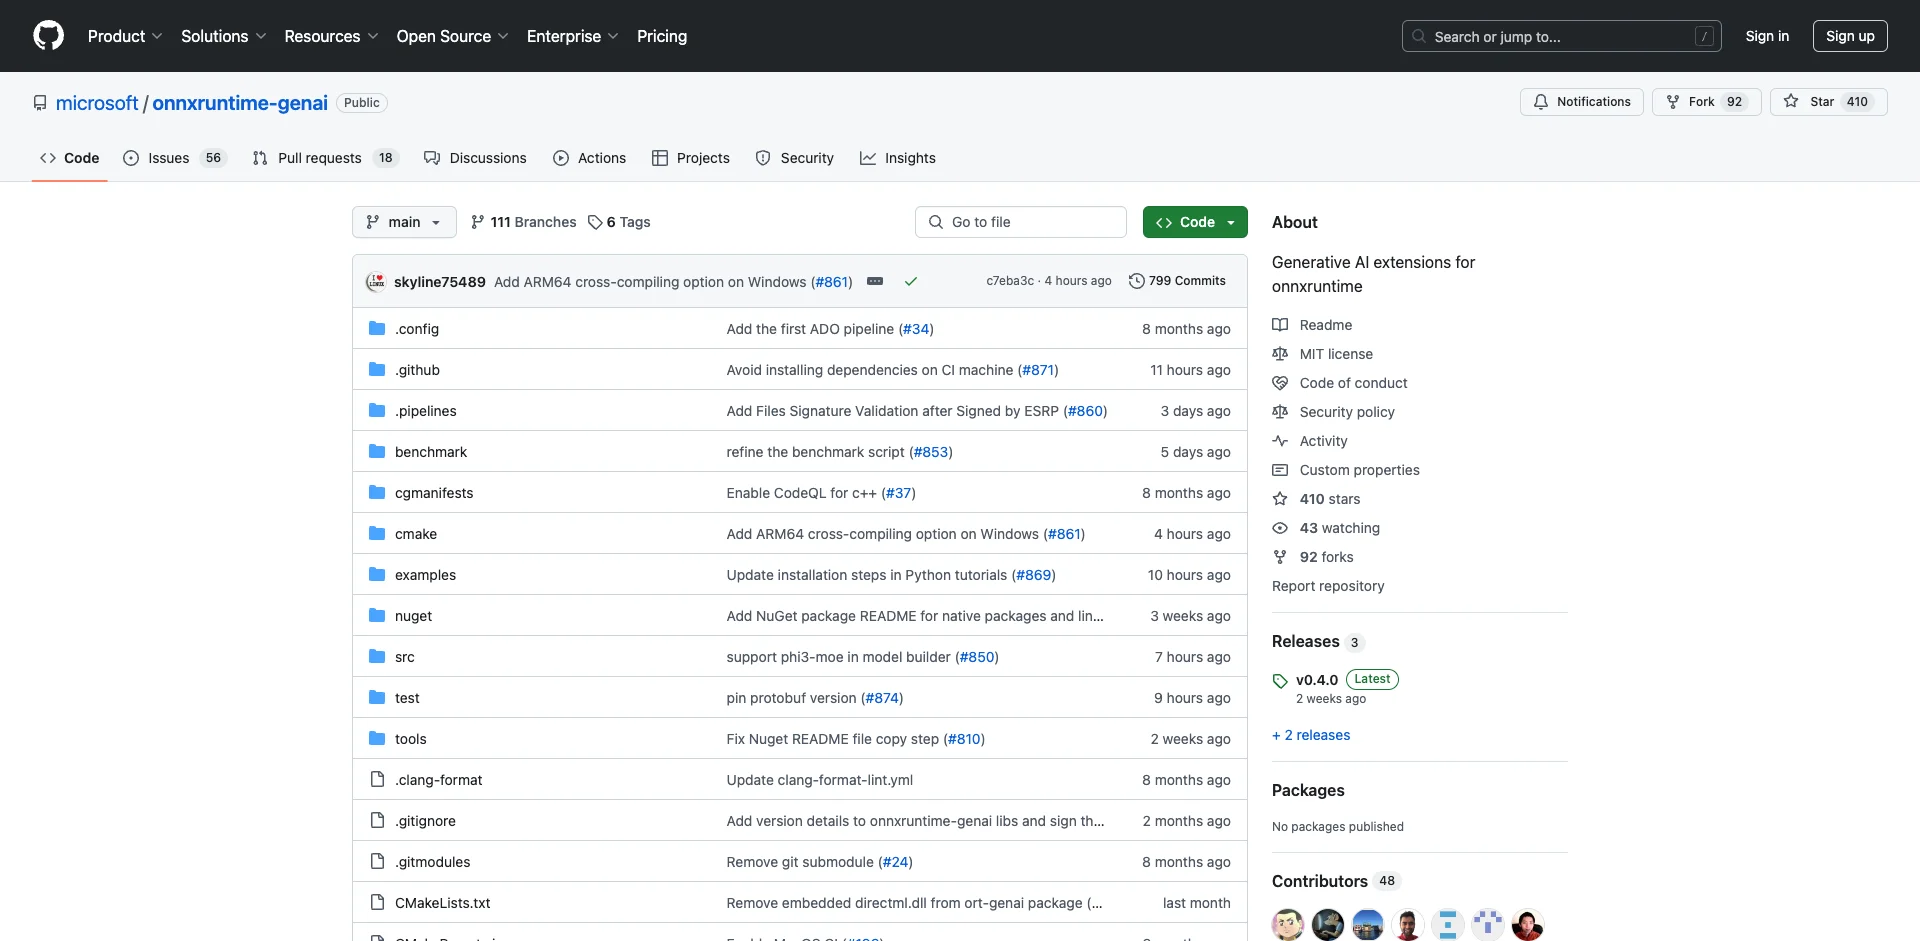Viewport: 1920px width, 941px height.
Task: Click the Sign in link
Action: pos(1767,36)
